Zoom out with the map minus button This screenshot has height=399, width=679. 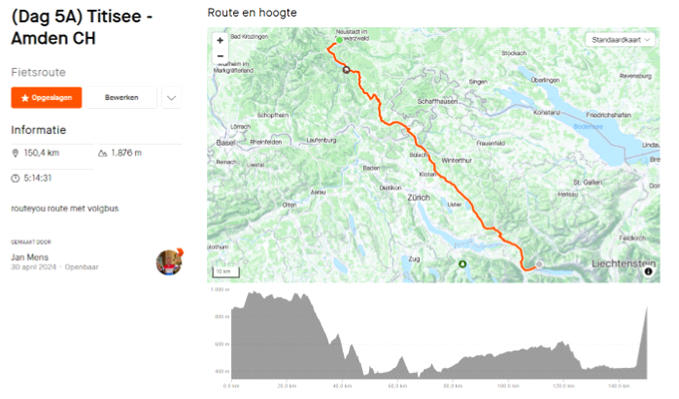[220, 56]
